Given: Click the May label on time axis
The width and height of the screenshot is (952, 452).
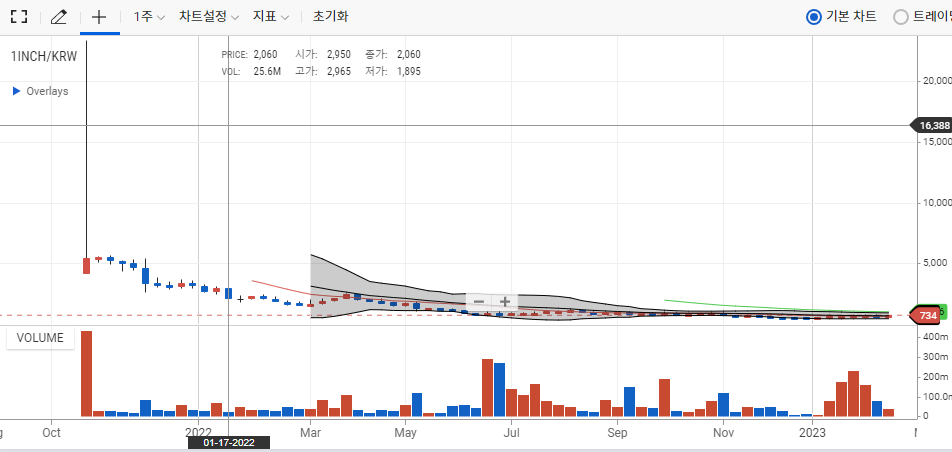Looking at the screenshot, I should click(405, 433).
